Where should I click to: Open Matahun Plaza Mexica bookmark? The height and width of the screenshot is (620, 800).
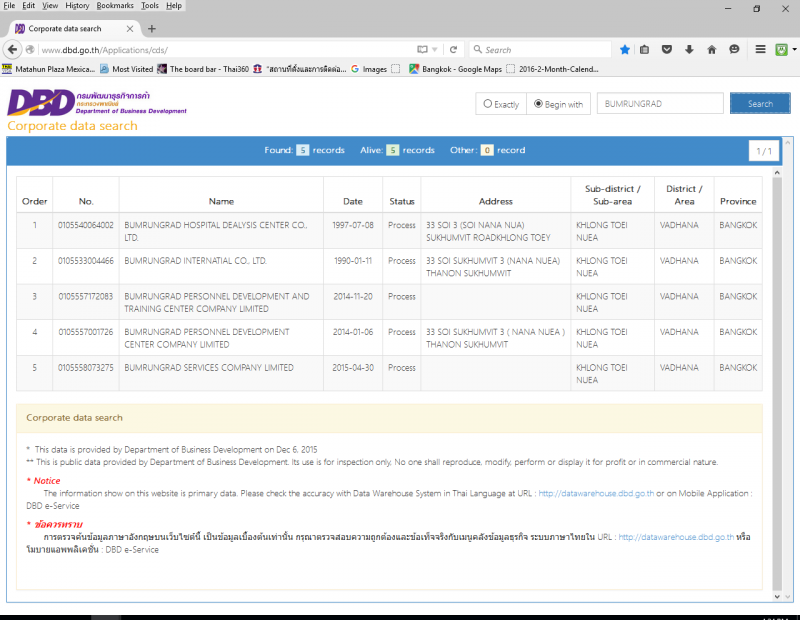(x=49, y=69)
